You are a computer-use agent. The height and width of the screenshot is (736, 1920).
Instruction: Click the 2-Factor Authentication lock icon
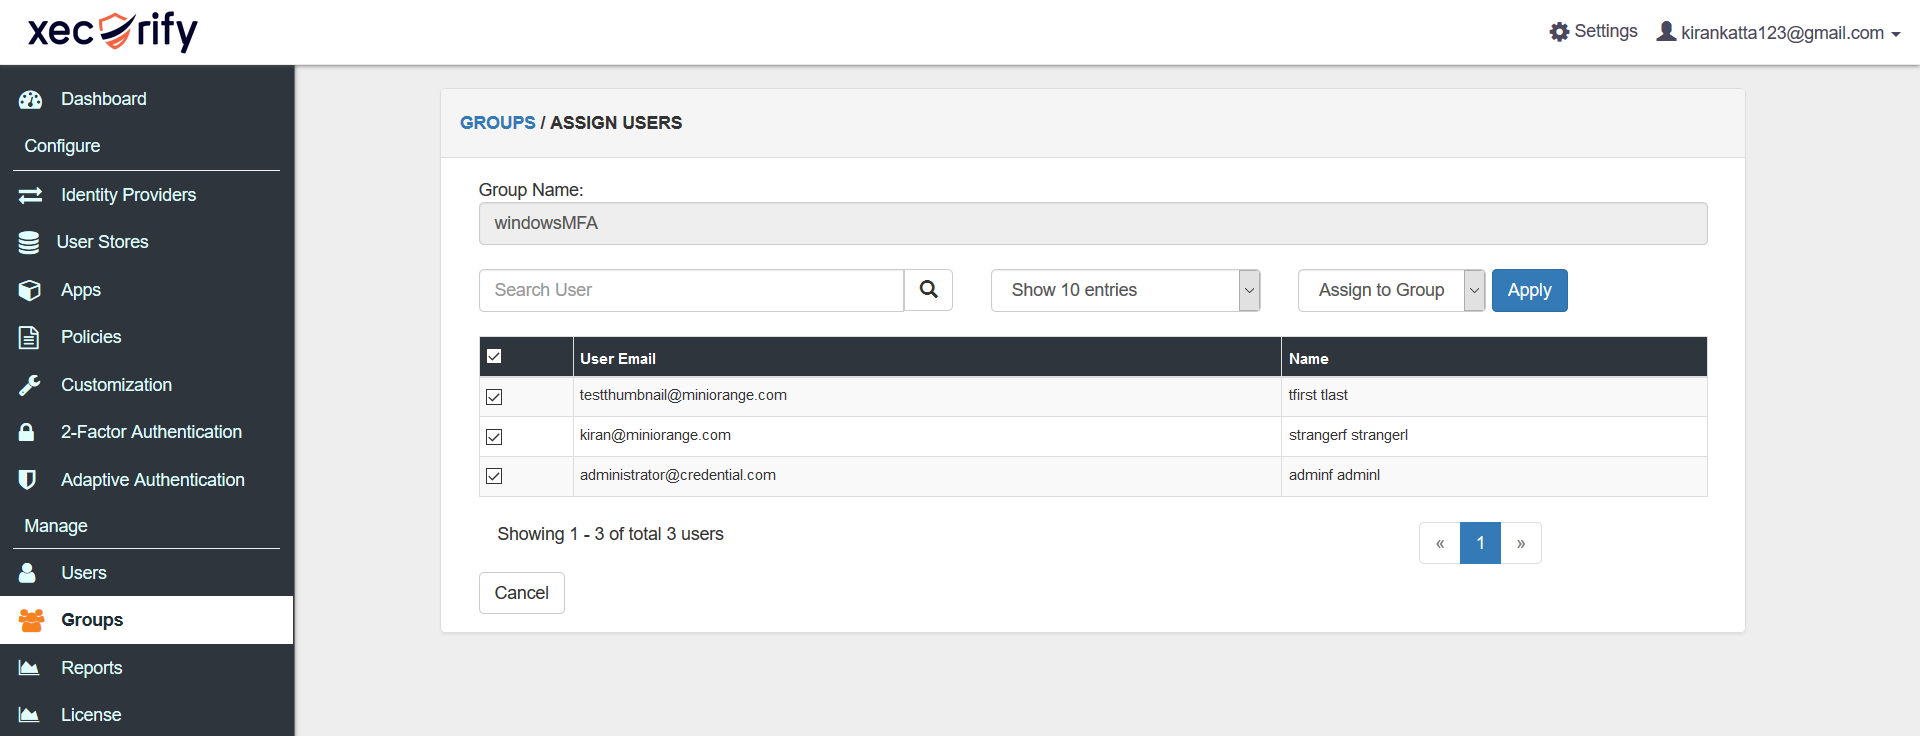[x=27, y=432]
